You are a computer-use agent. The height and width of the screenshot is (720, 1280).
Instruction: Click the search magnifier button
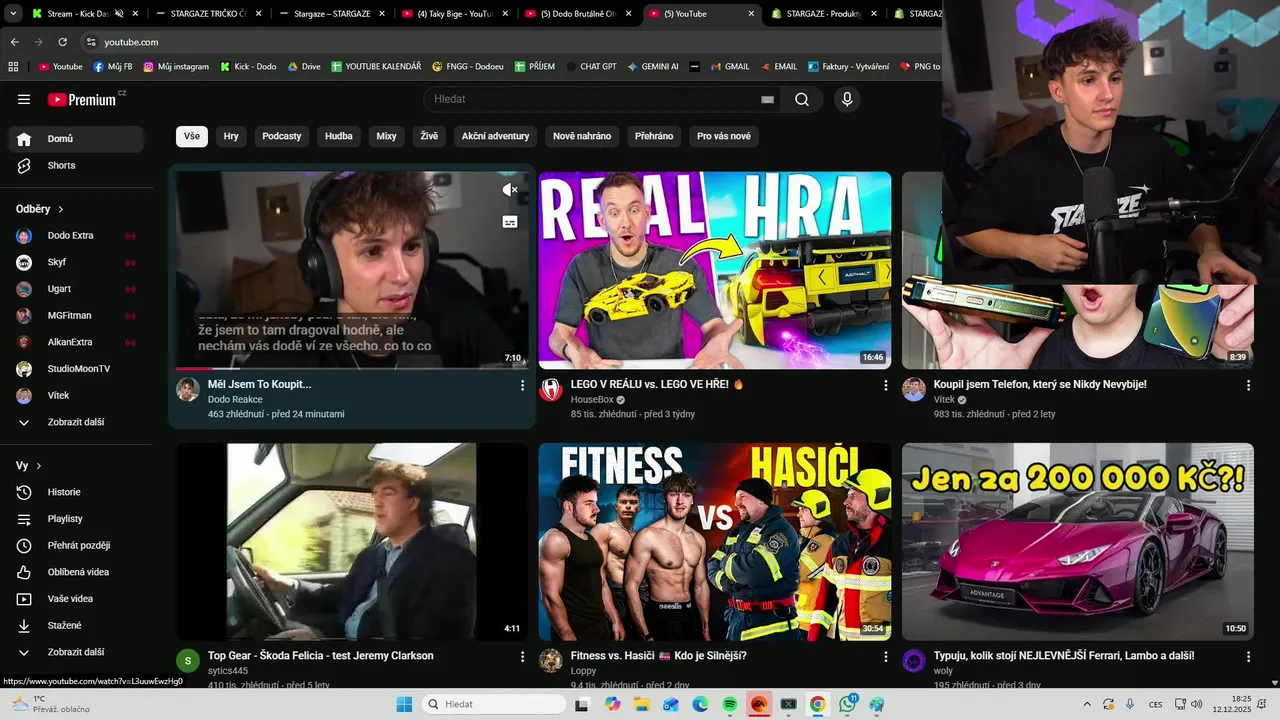(802, 99)
